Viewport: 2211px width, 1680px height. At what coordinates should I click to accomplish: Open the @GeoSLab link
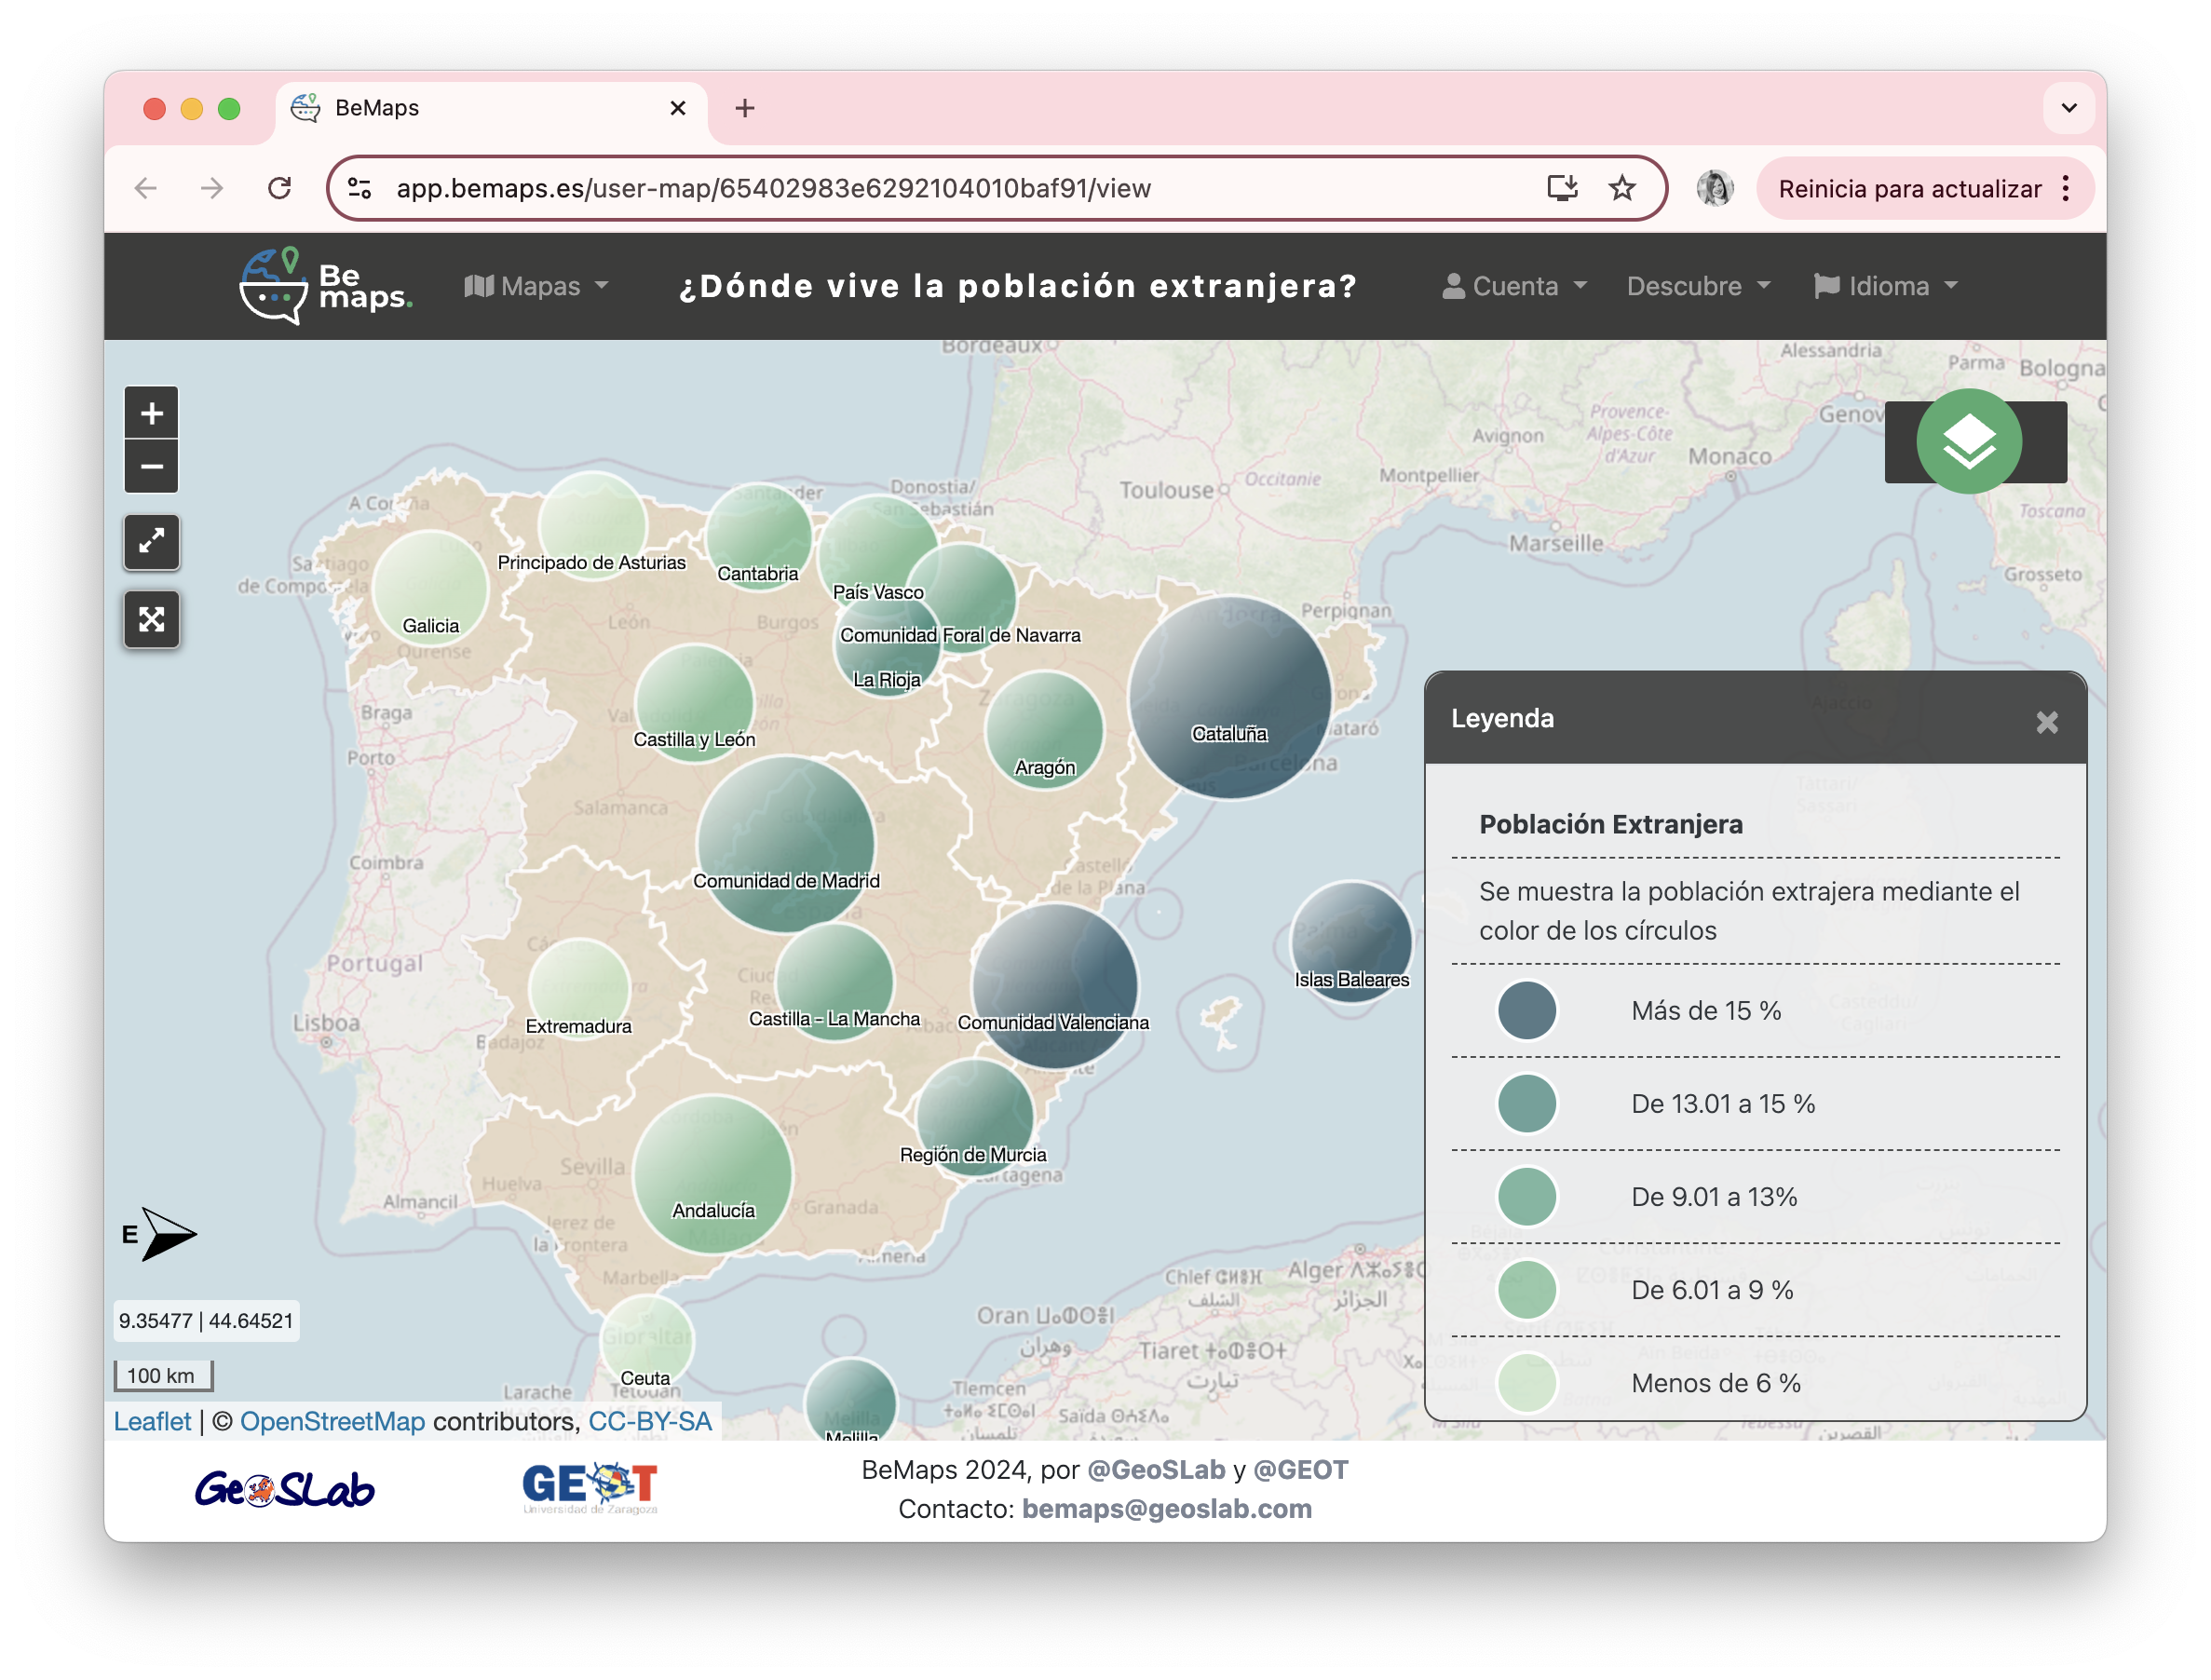[1156, 1470]
